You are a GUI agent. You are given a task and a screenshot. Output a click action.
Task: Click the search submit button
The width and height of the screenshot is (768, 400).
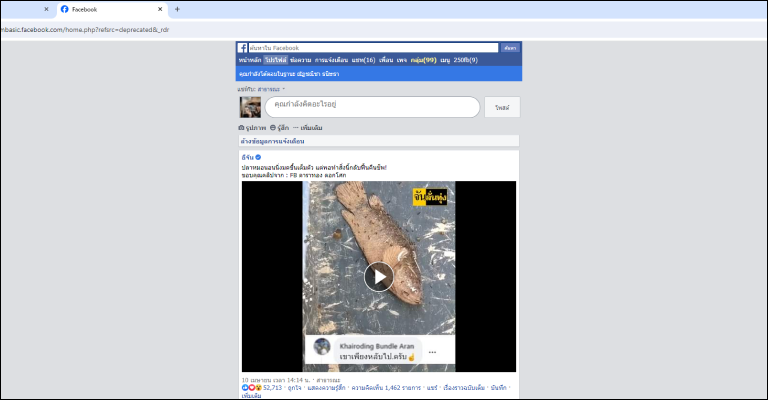coord(510,48)
